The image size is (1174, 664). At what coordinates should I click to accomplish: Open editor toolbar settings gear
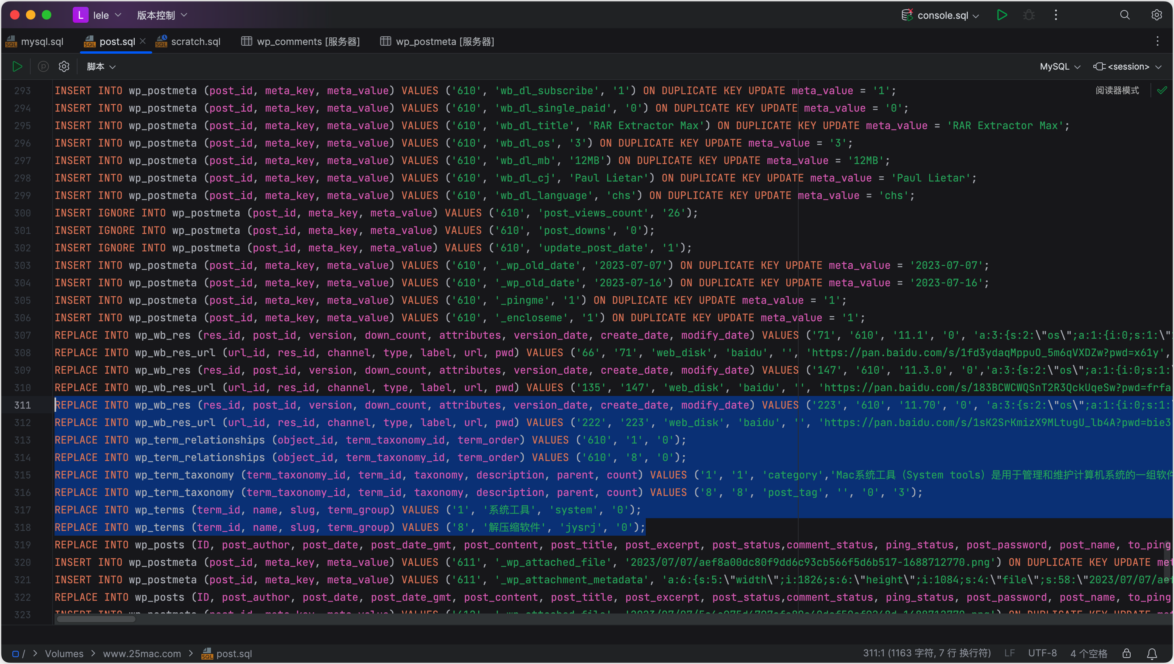click(64, 67)
